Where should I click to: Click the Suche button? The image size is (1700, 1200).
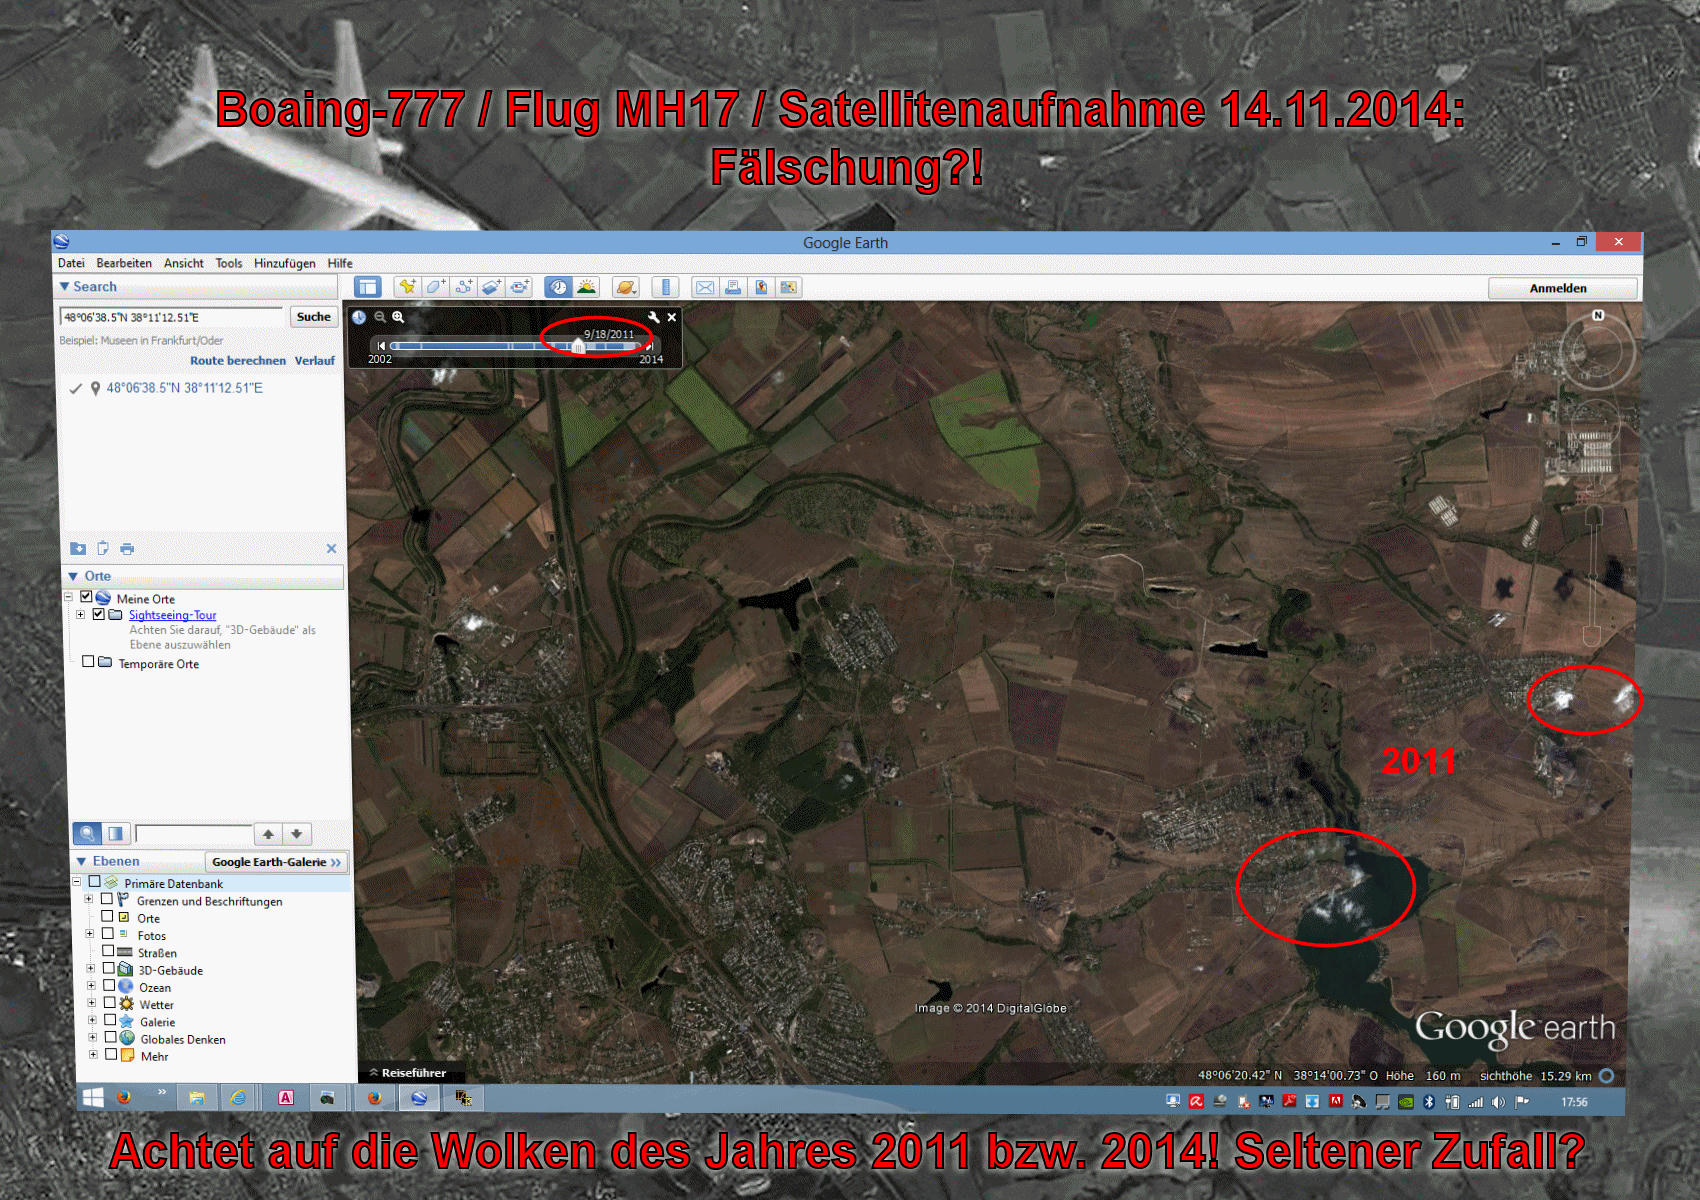(314, 317)
